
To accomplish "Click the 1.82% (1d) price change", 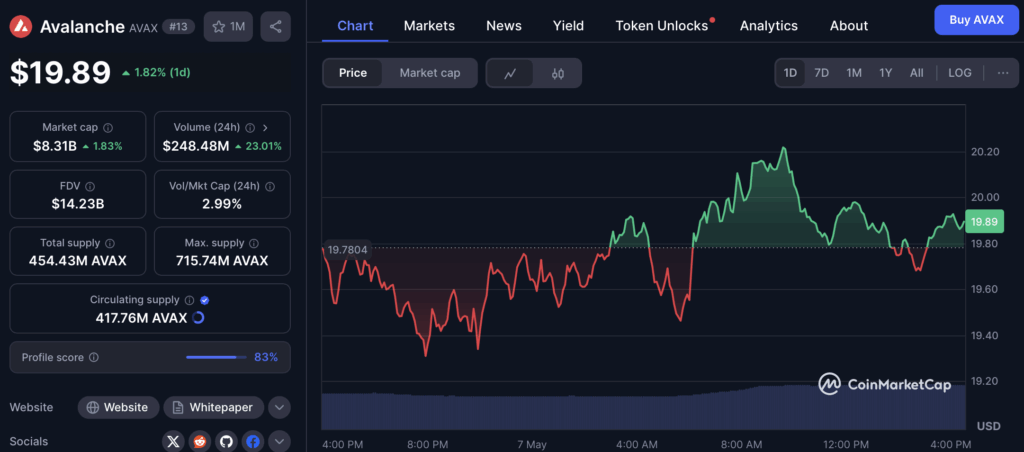I will (156, 73).
